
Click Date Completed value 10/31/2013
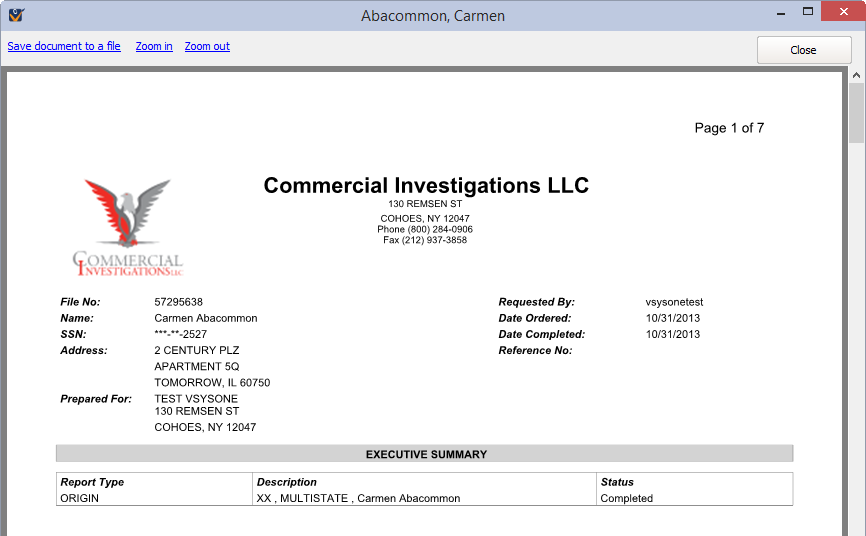pyautogui.click(x=673, y=334)
